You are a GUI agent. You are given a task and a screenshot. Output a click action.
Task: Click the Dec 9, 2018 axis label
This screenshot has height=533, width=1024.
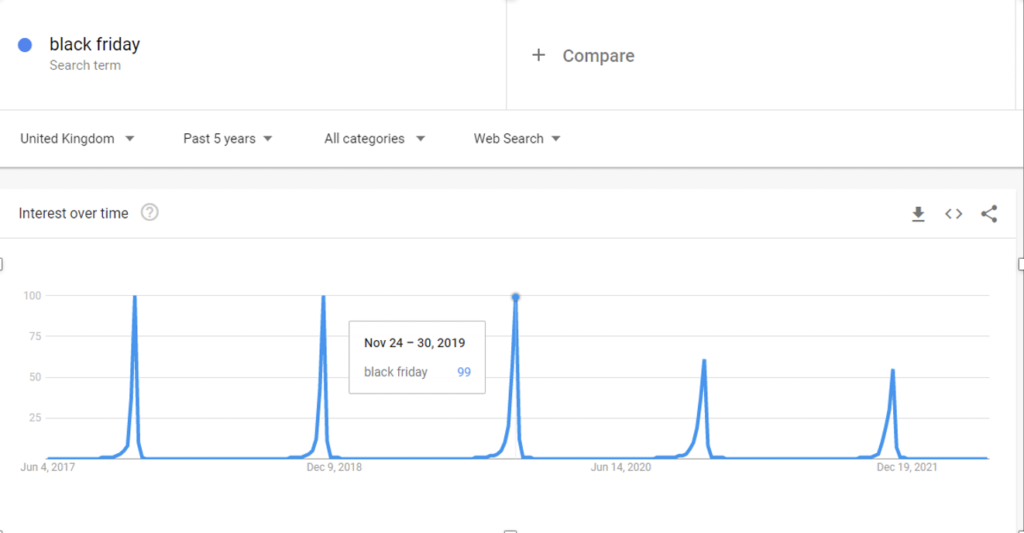point(335,467)
